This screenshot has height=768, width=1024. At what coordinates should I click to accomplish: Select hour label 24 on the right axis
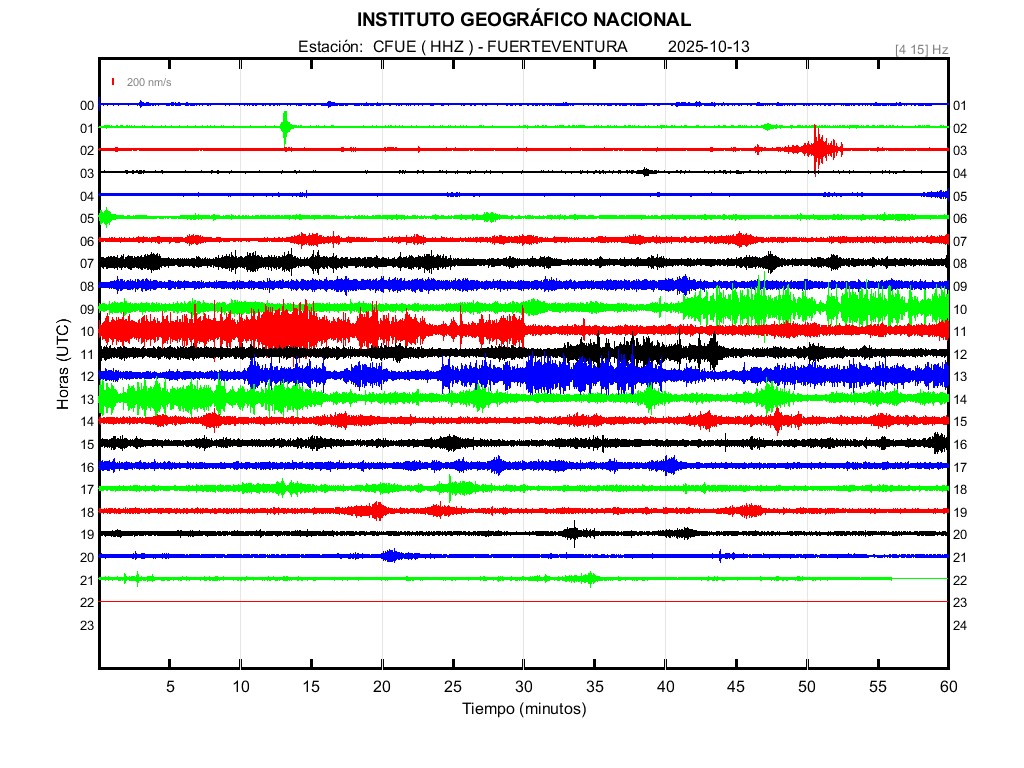pos(960,625)
